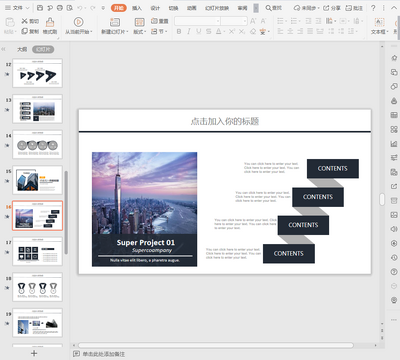This screenshot has width=400, height=360.
Task: Select slide 18 thumbnail with medals
Action: [x=37, y=287]
